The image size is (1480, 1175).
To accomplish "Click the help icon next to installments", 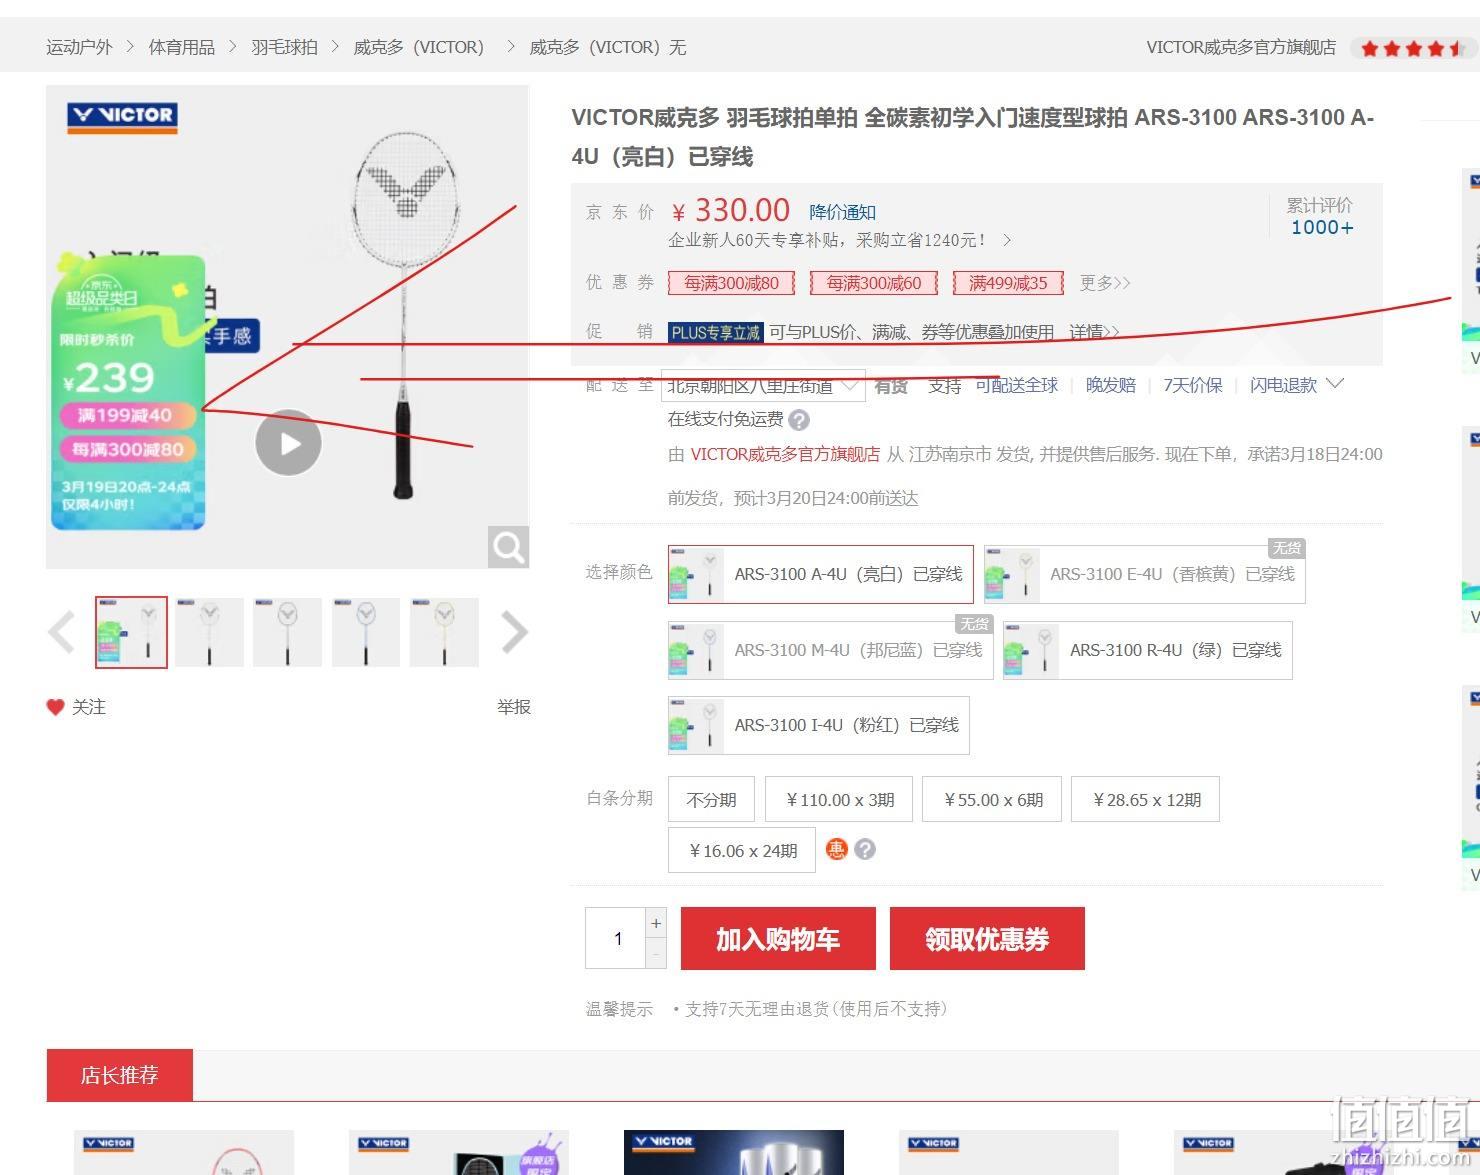I will tap(866, 849).
